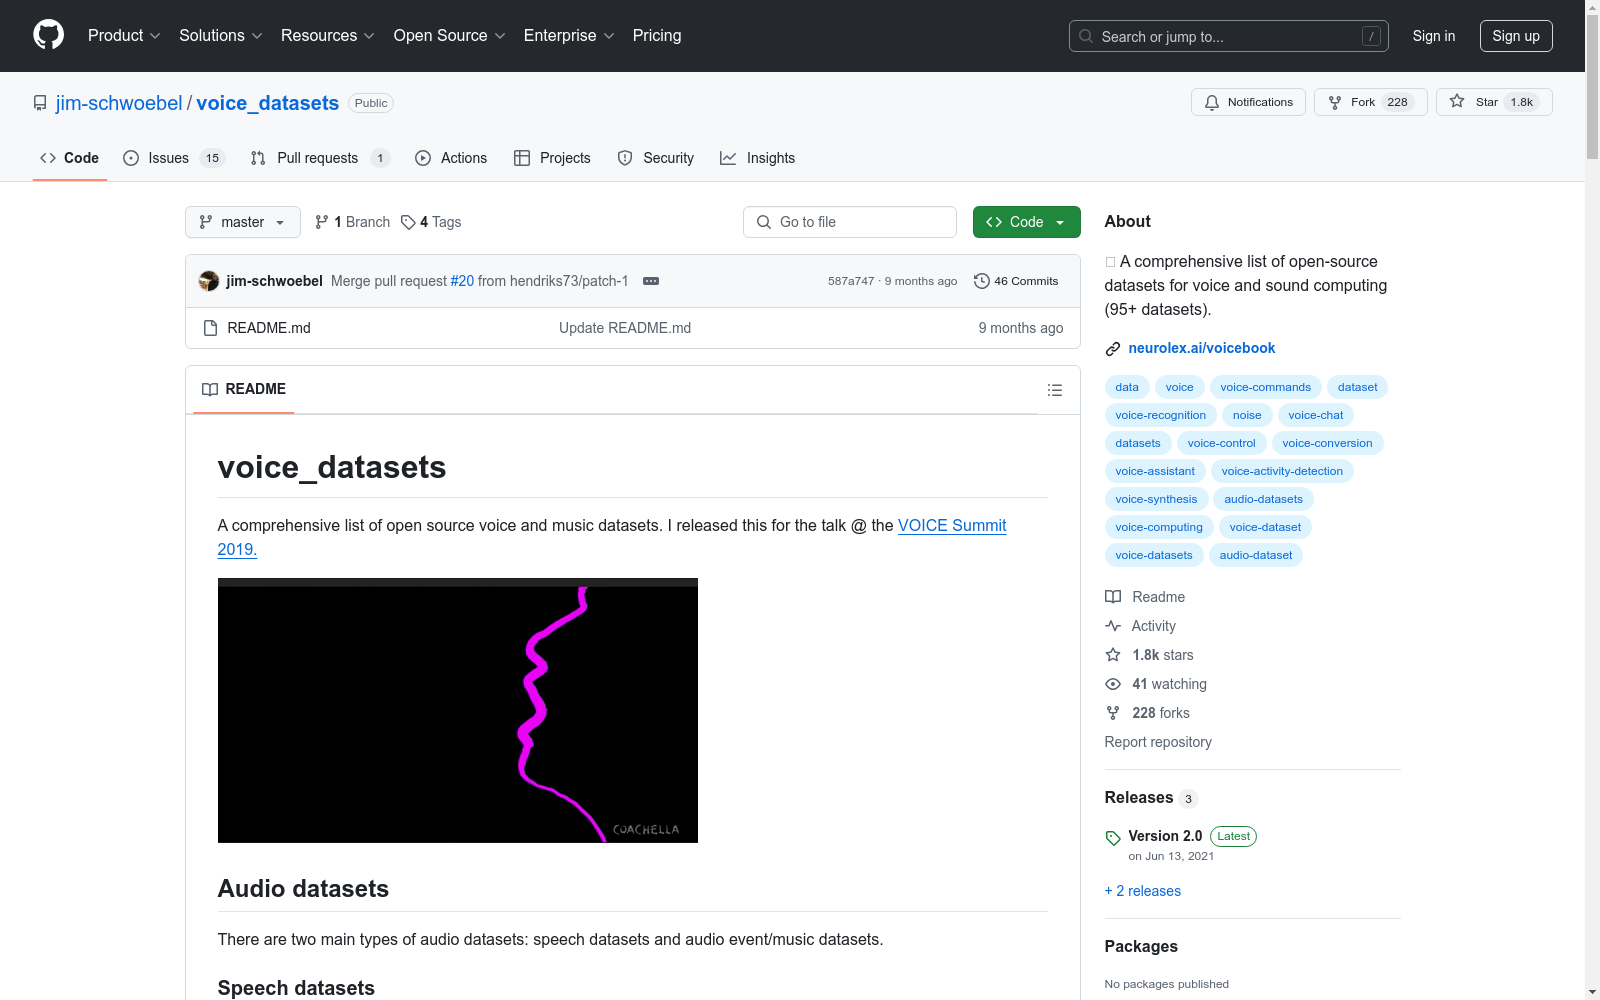The width and height of the screenshot is (1600, 1000).
Task: Open the Pricing link
Action: (x=657, y=35)
